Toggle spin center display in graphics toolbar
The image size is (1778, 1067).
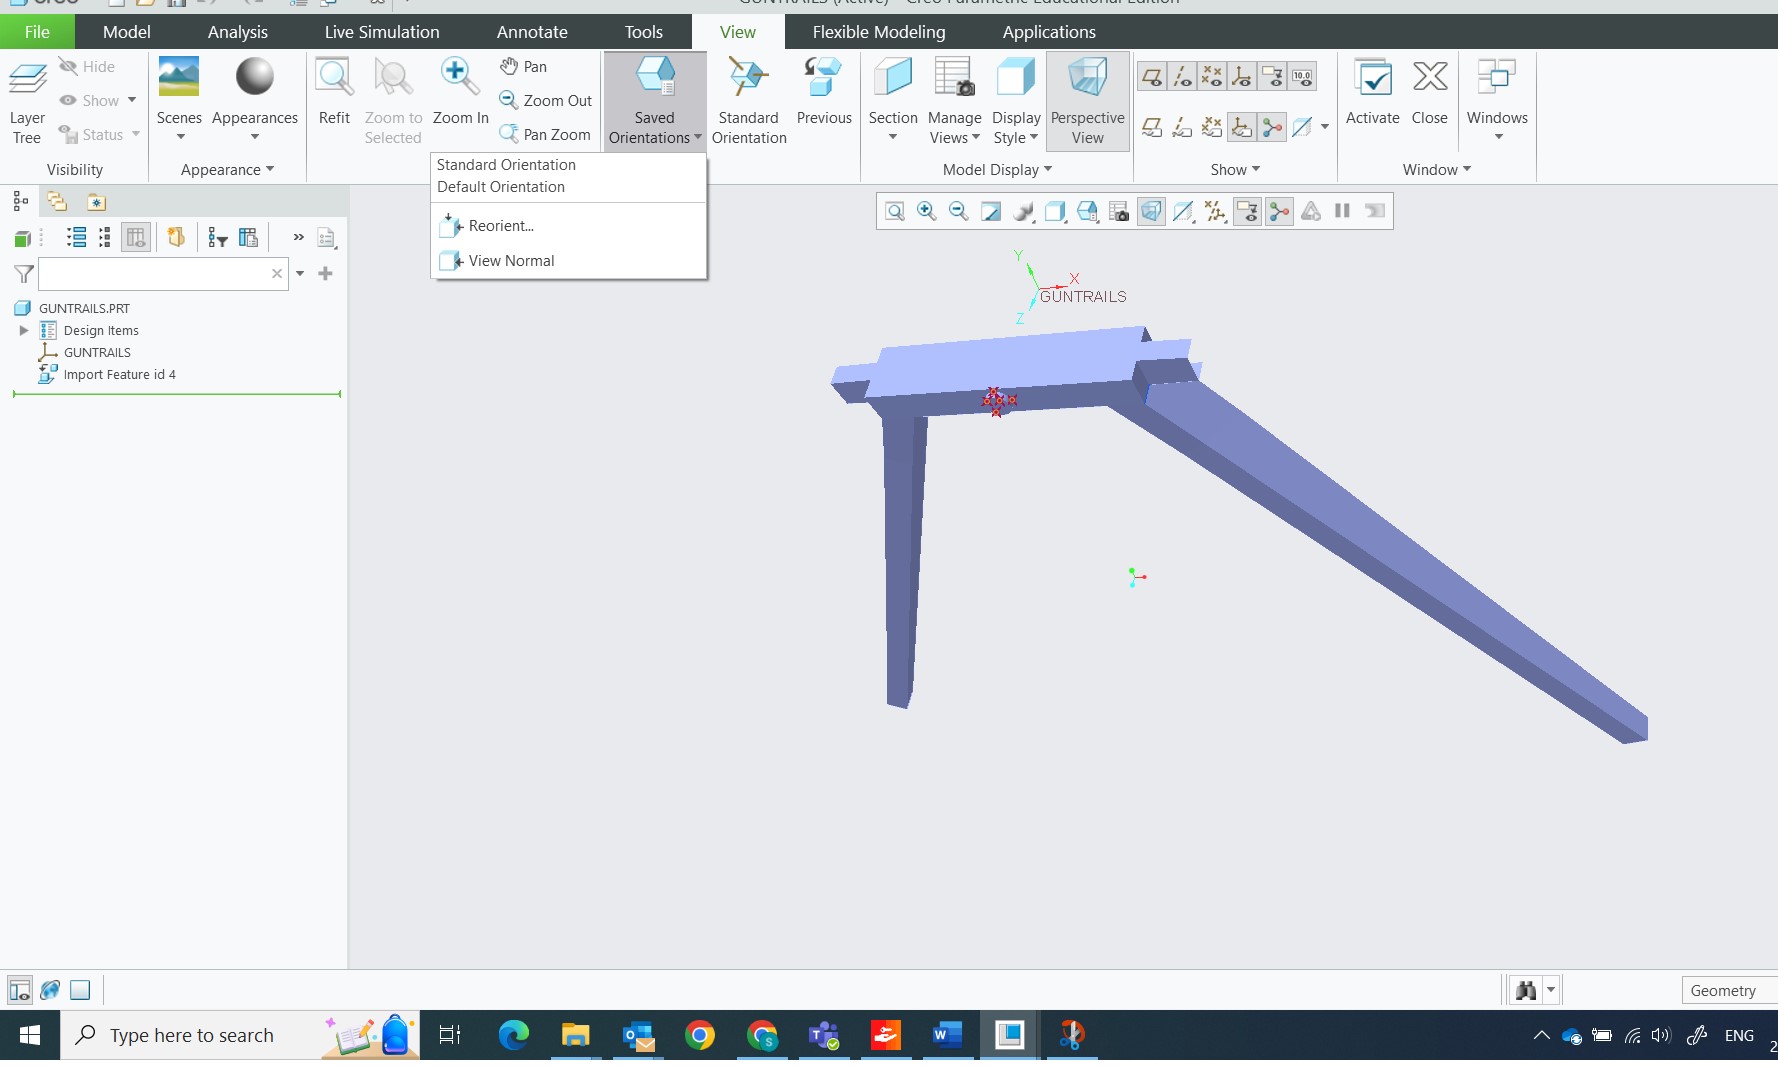click(x=1279, y=211)
